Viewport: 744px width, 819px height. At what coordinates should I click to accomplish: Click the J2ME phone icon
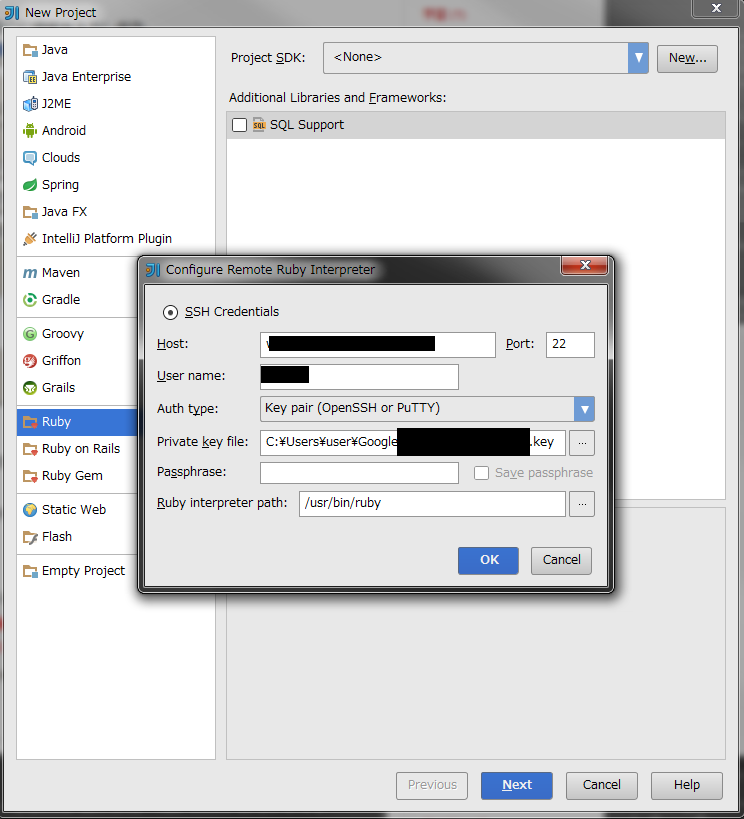[30, 104]
